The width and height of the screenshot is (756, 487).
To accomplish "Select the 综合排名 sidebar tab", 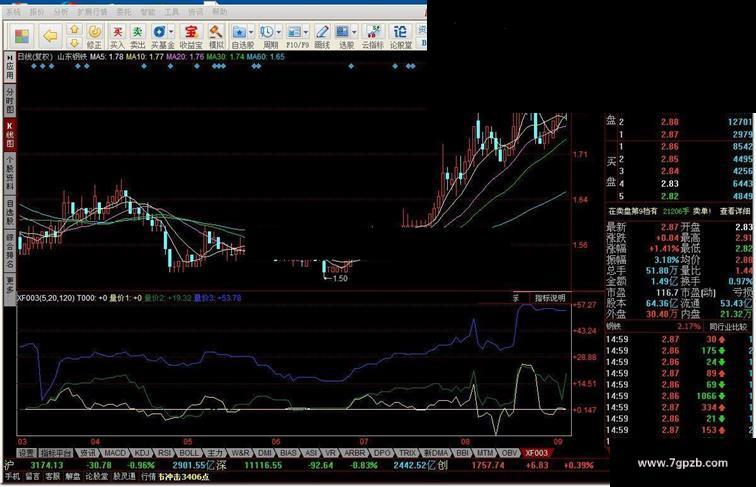I will (x=10, y=251).
